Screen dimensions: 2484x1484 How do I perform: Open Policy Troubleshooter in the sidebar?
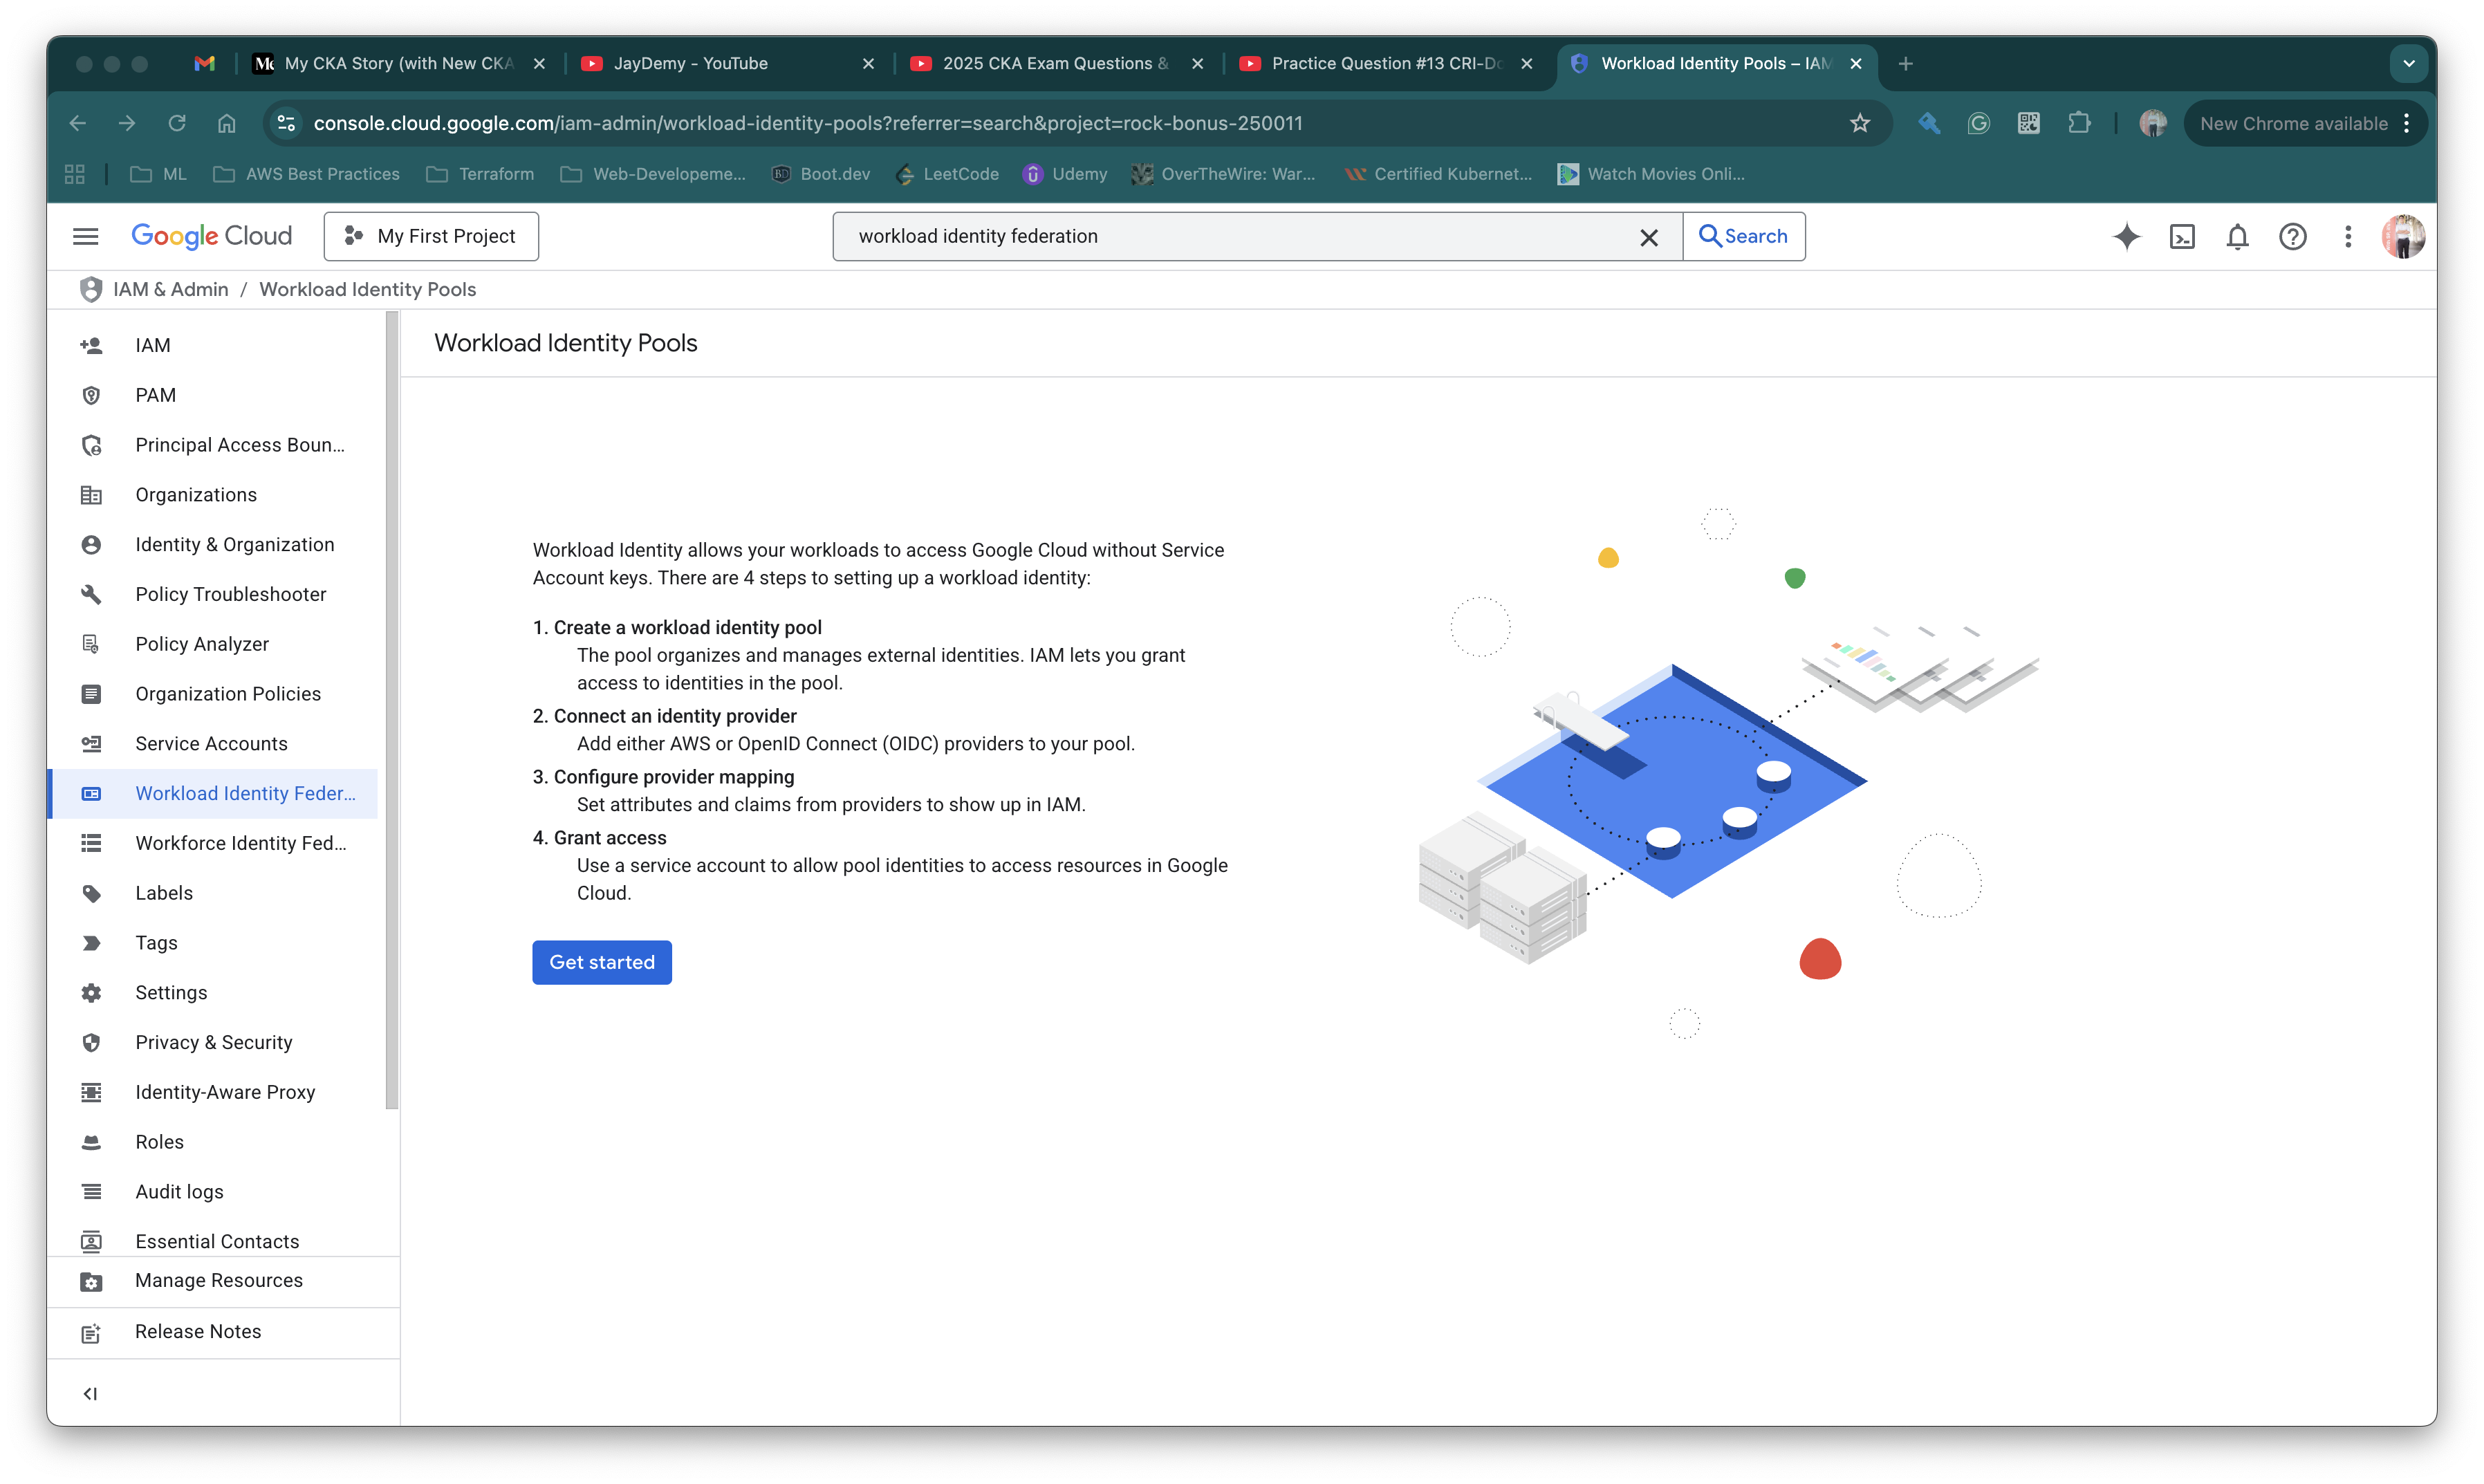[x=213, y=594]
